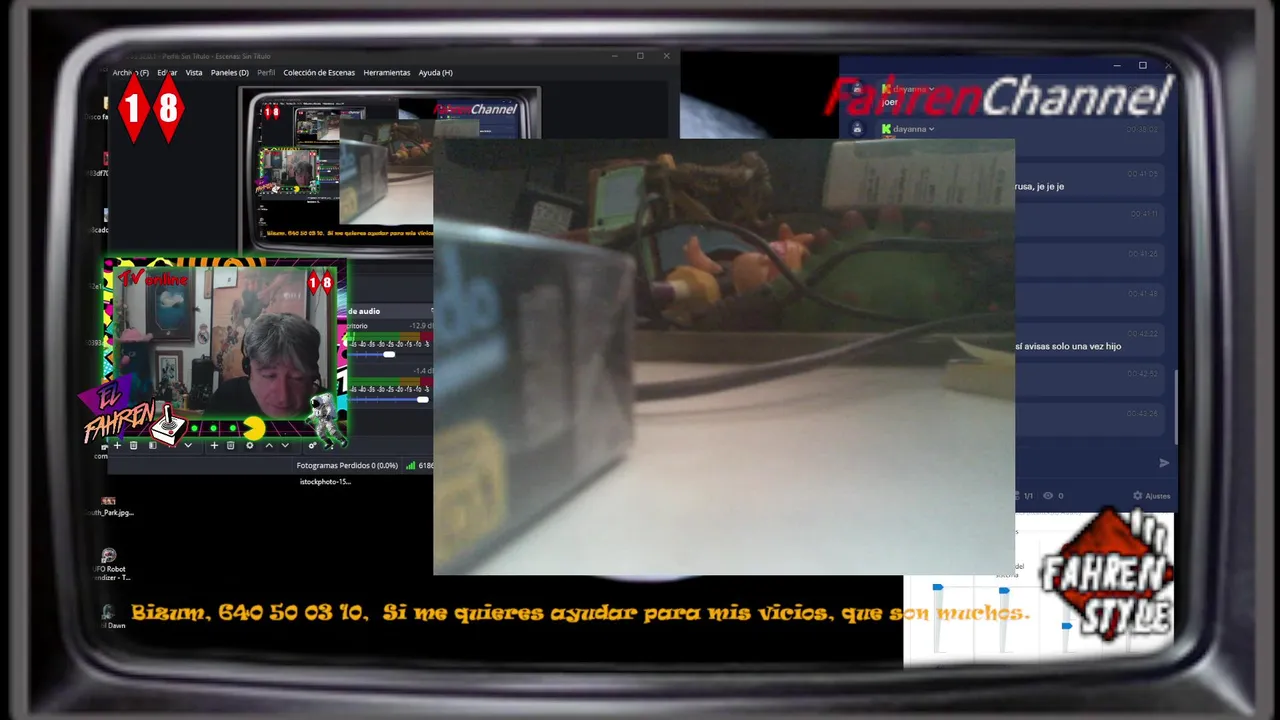Screen dimensions: 1280x720
Task: Open the Archivo (F) menu in OBS
Action: 130,73
